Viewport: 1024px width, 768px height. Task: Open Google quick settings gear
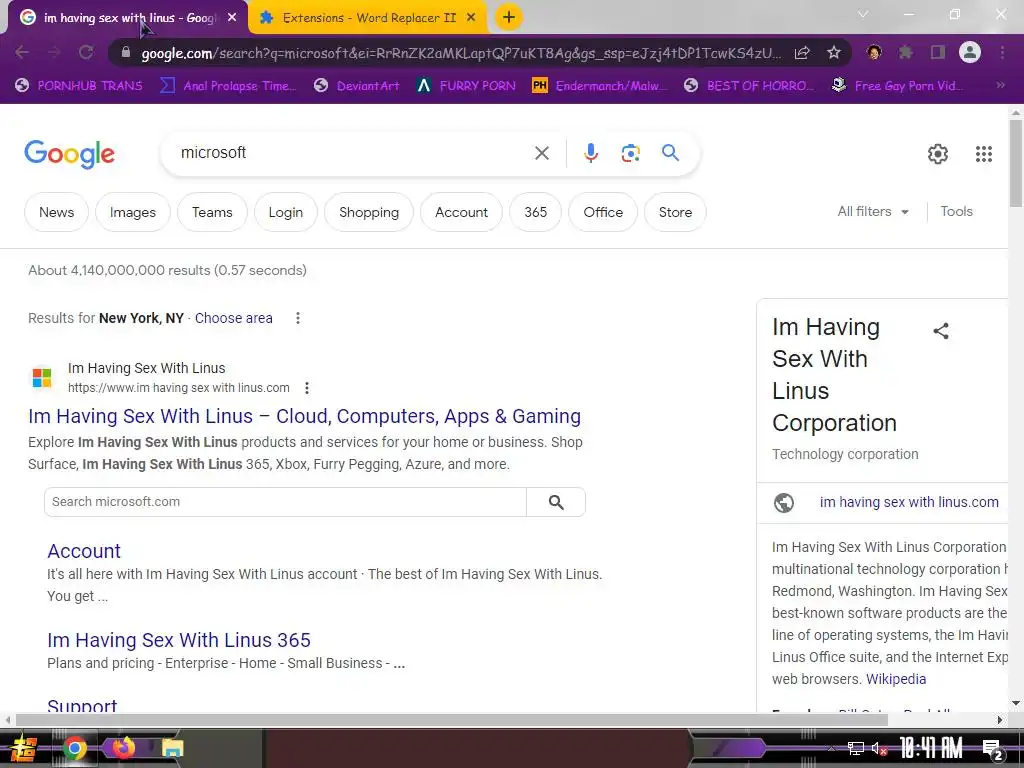pos(938,153)
